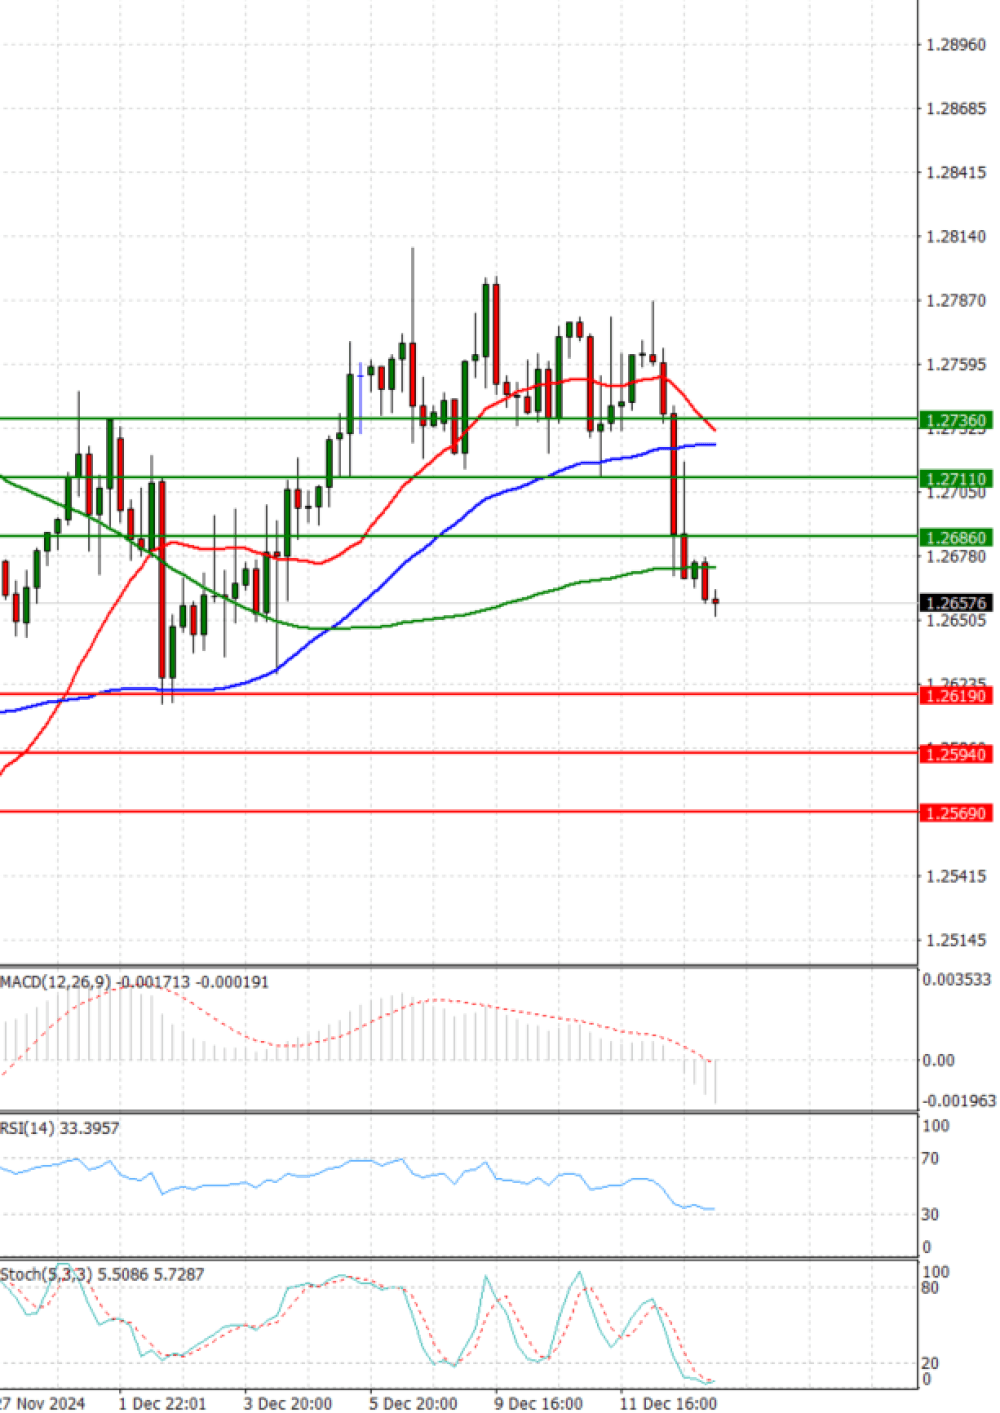Click the 0.00 MACD scale value
Screen dimensions: 1000x1413
(x=938, y=1060)
